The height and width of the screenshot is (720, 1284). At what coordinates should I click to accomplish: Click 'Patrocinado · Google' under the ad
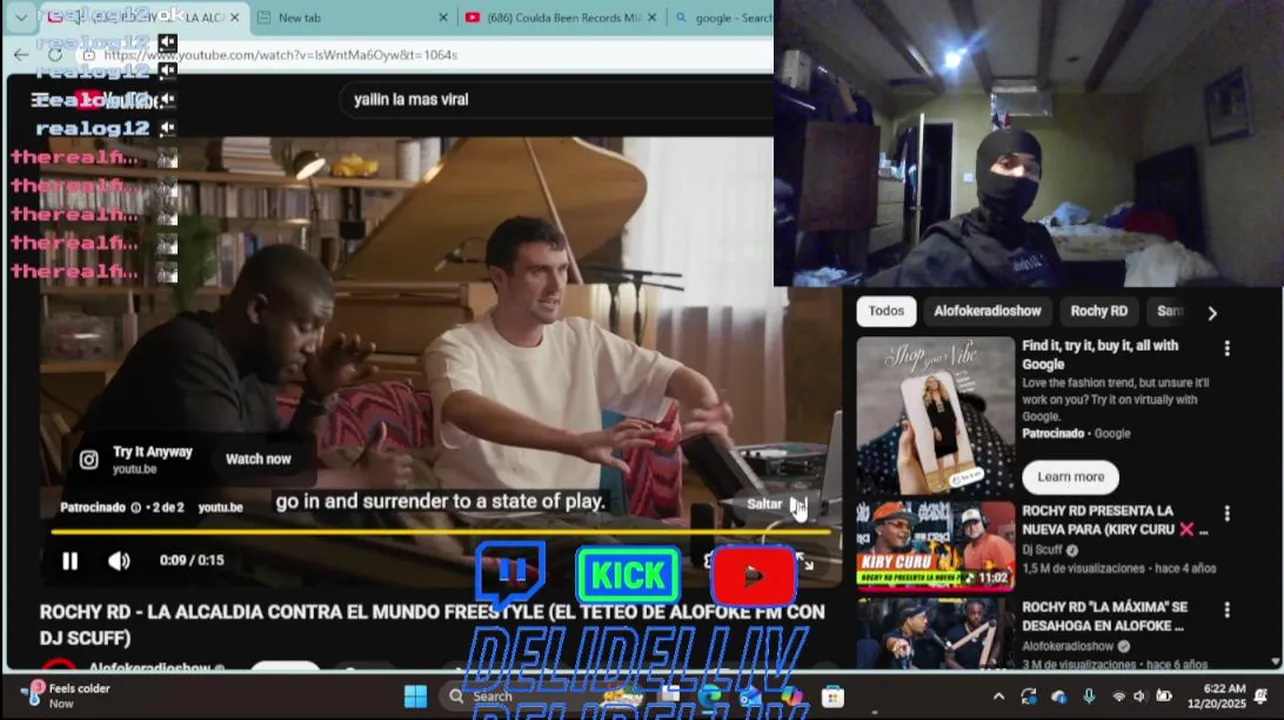tap(1076, 433)
